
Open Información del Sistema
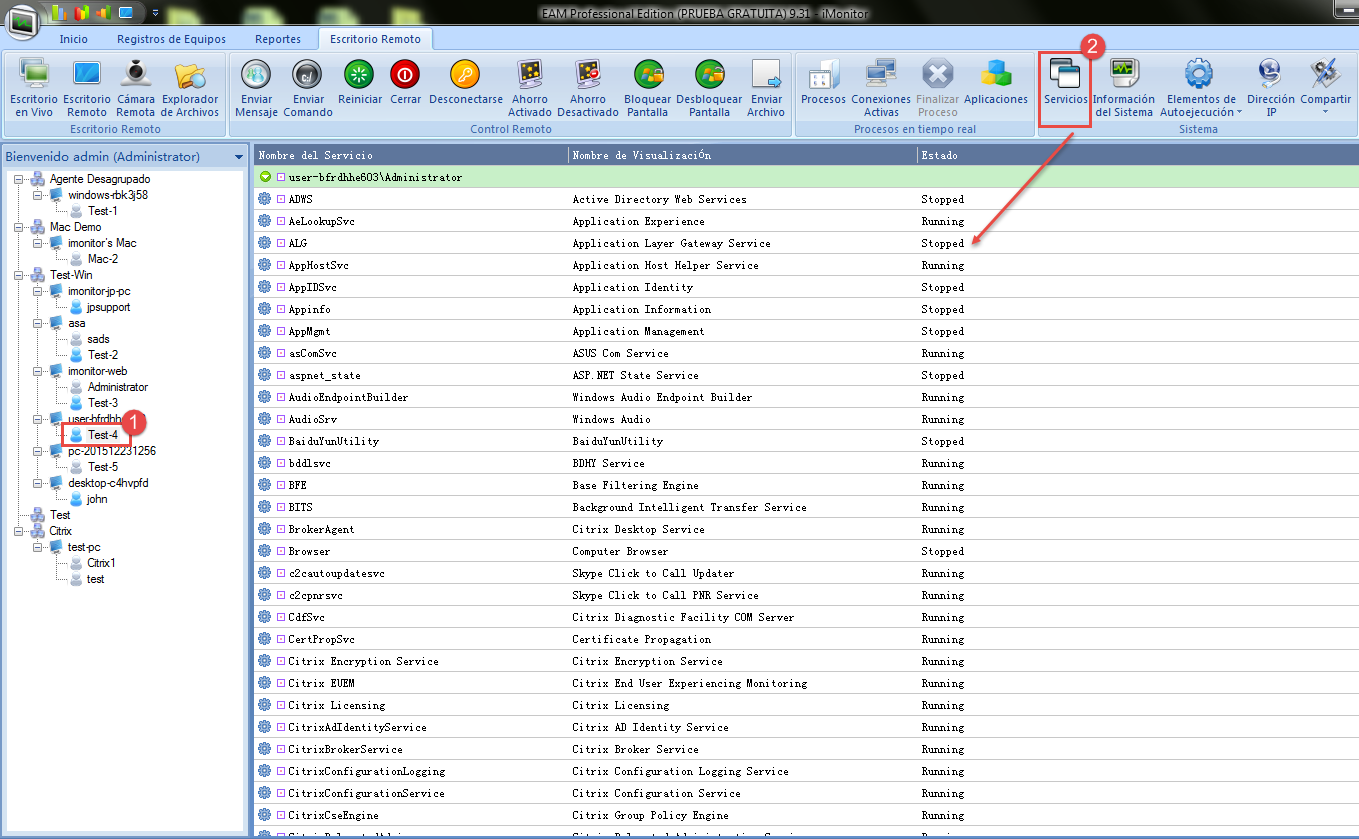pos(1123,86)
